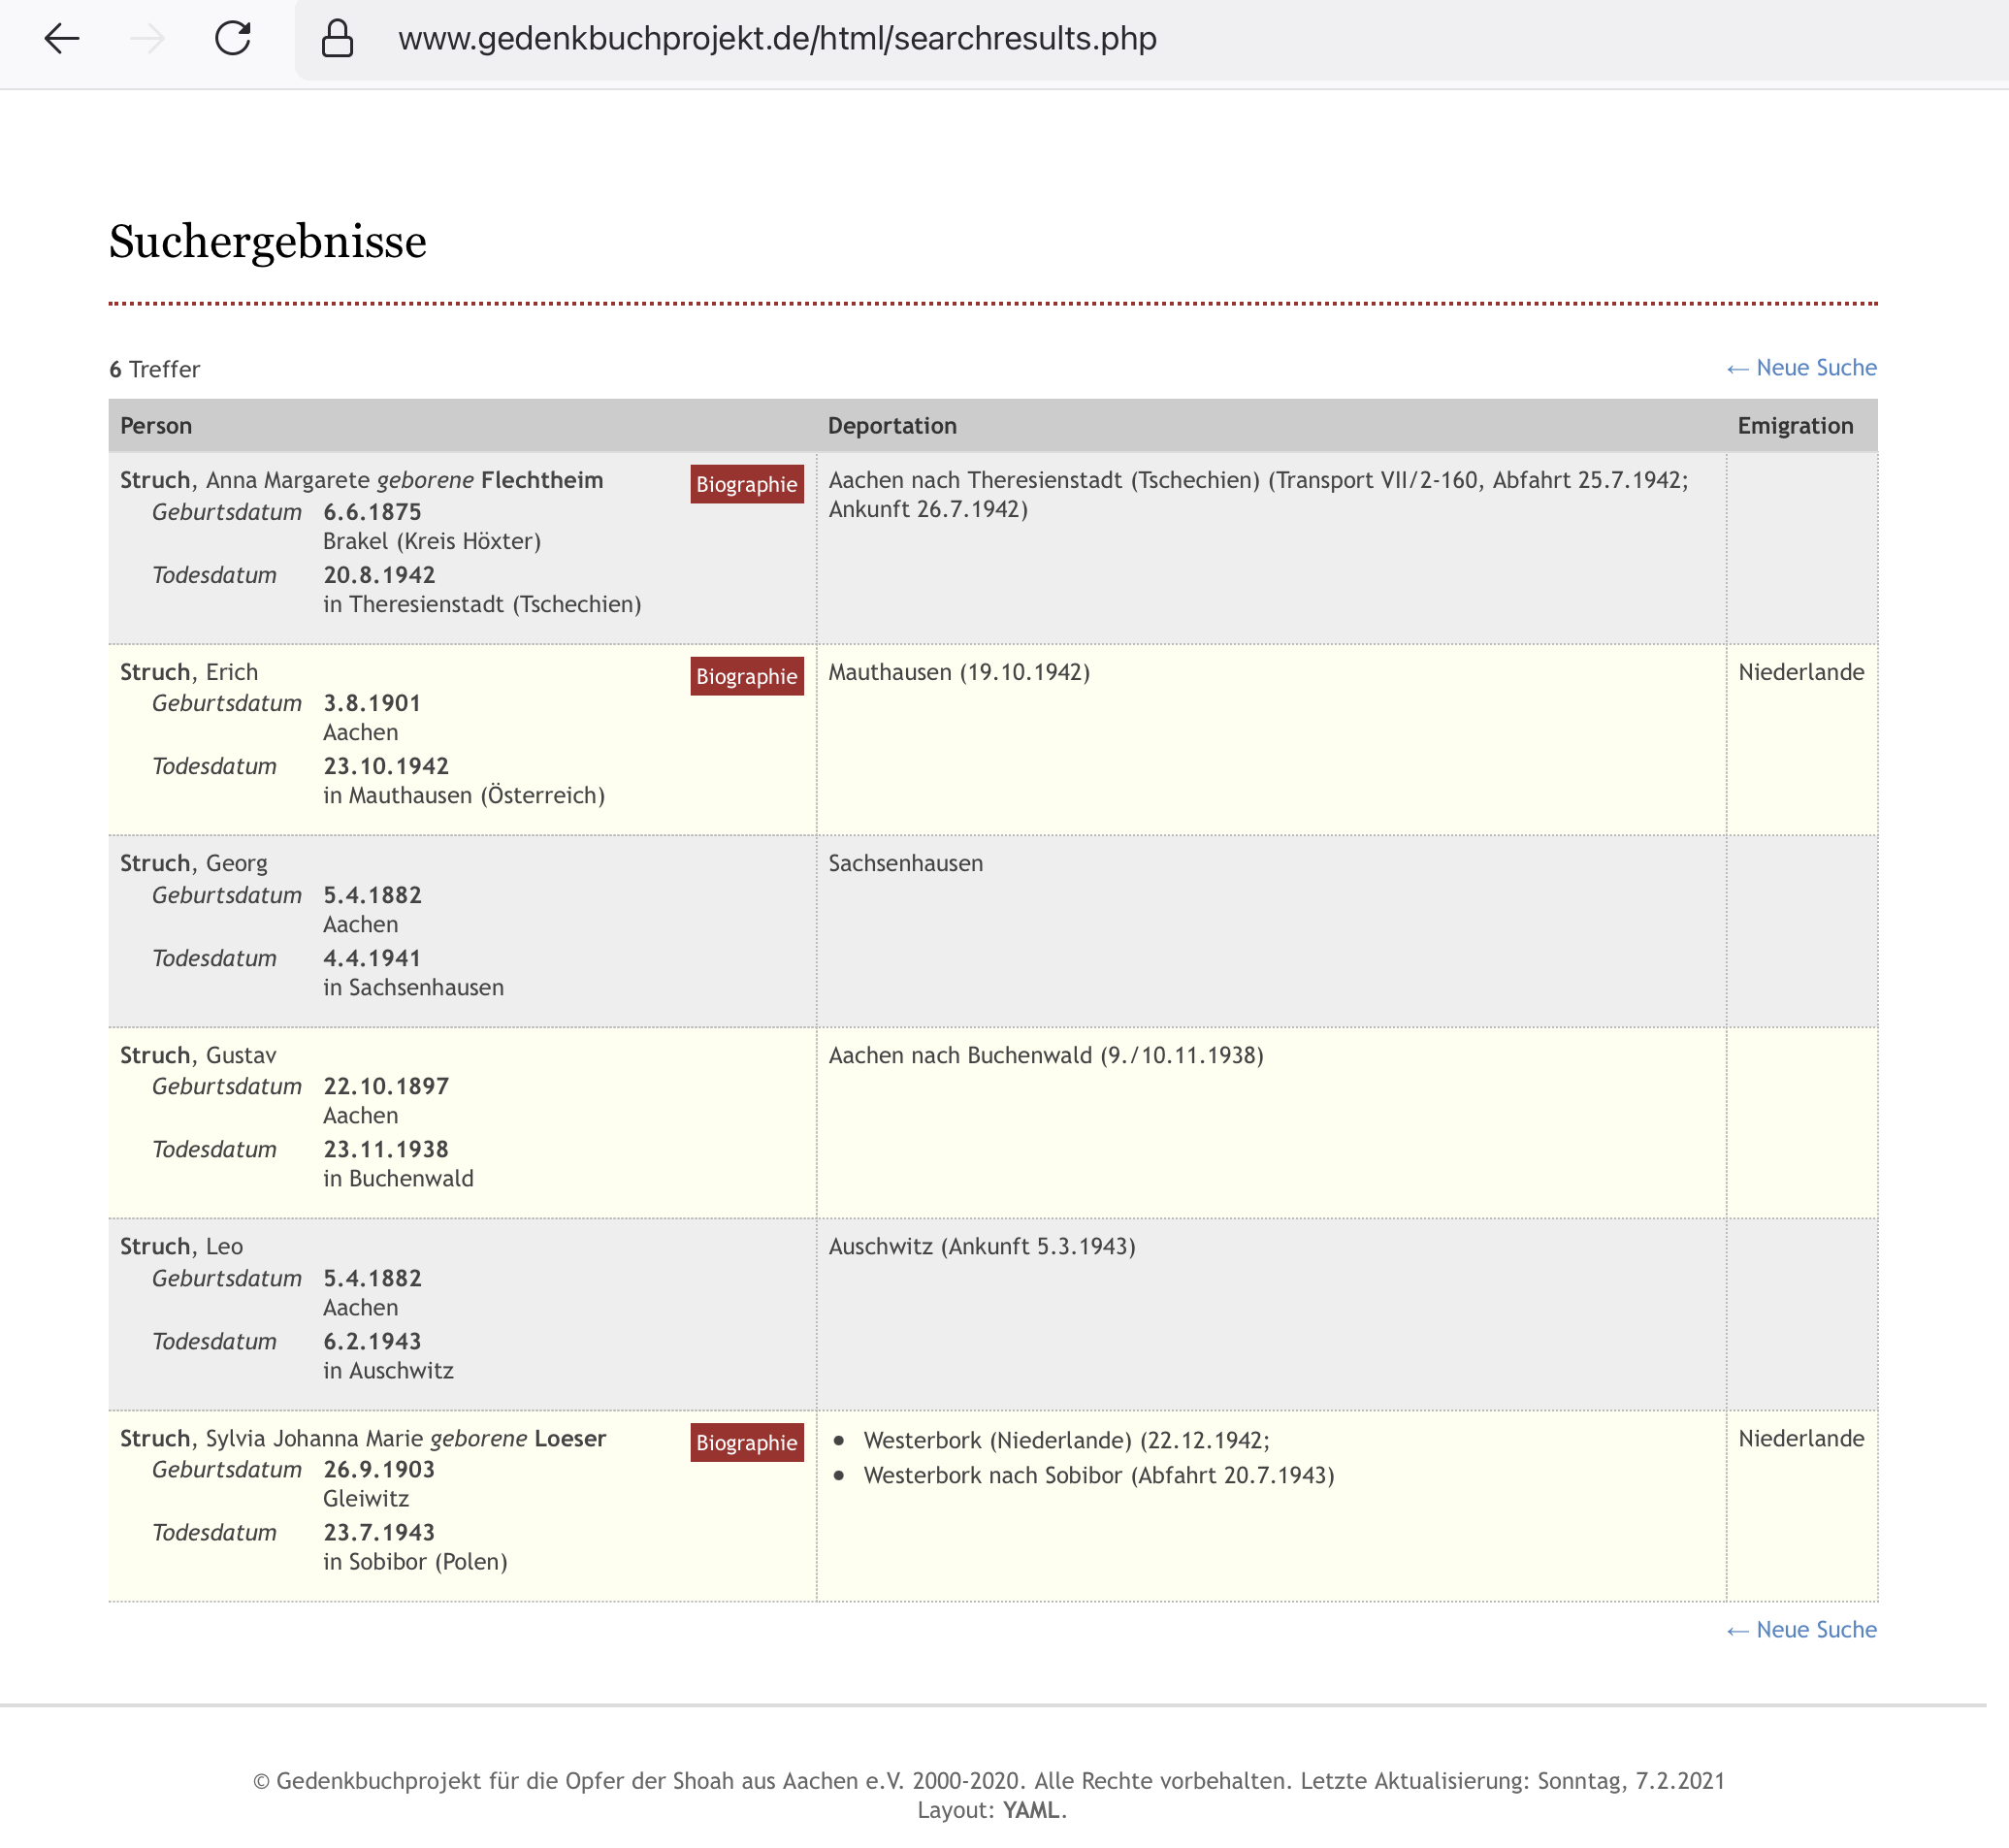
Task: Click the URL address field
Action: [776, 39]
